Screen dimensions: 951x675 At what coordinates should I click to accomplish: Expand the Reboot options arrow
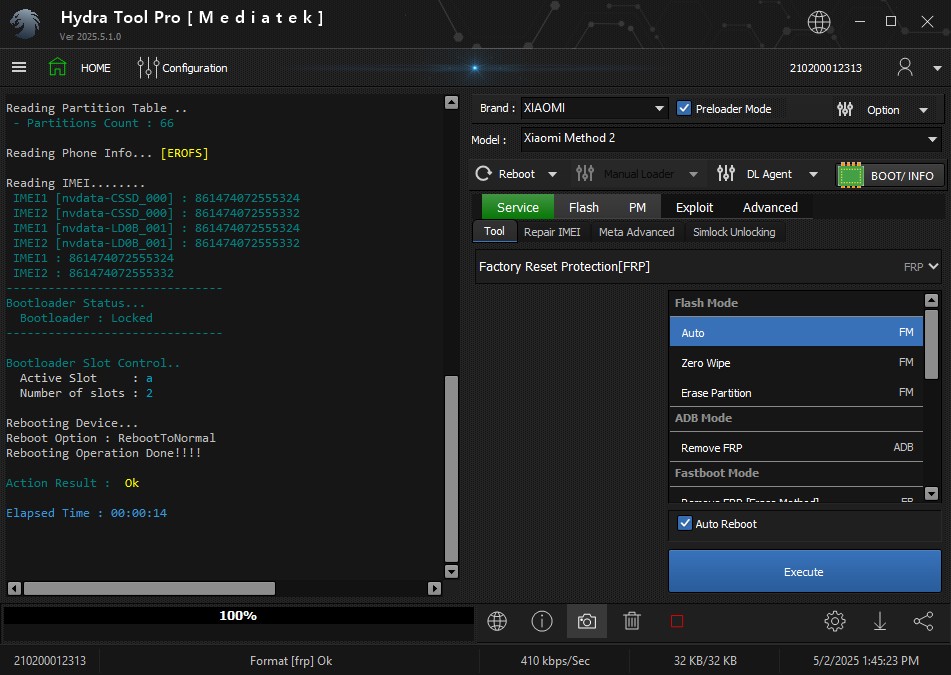552,175
